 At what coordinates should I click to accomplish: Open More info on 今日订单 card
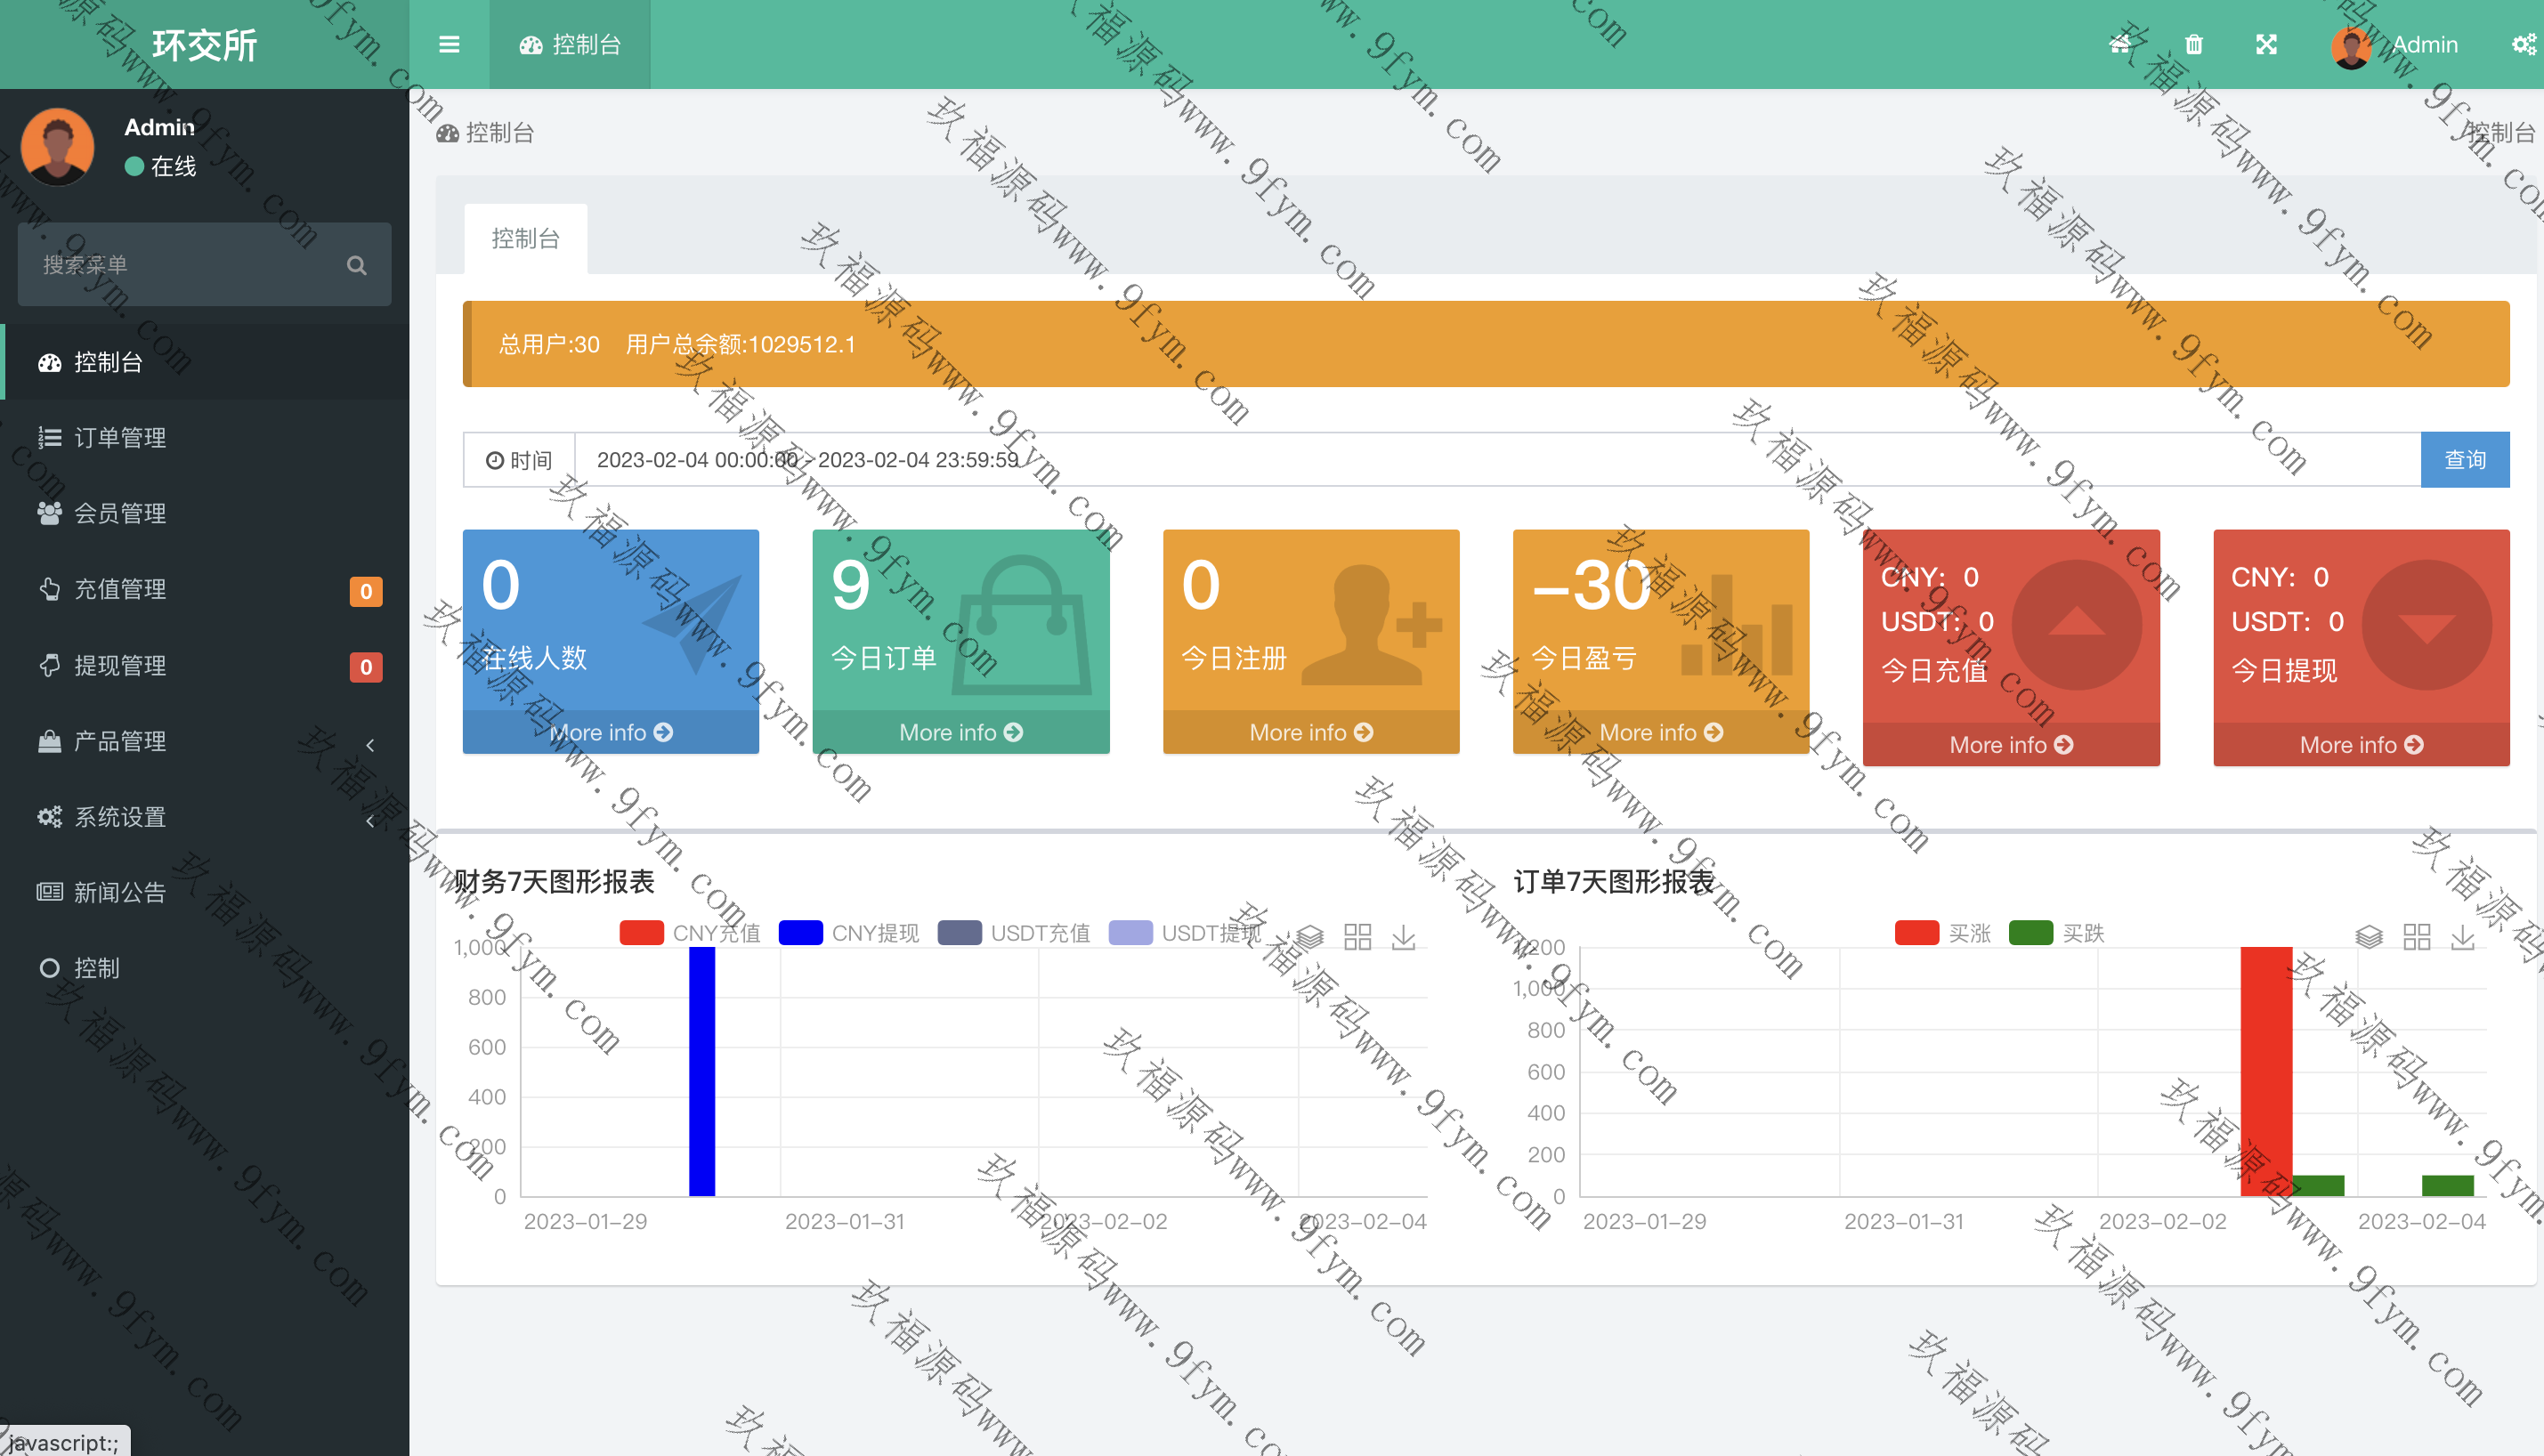(960, 733)
